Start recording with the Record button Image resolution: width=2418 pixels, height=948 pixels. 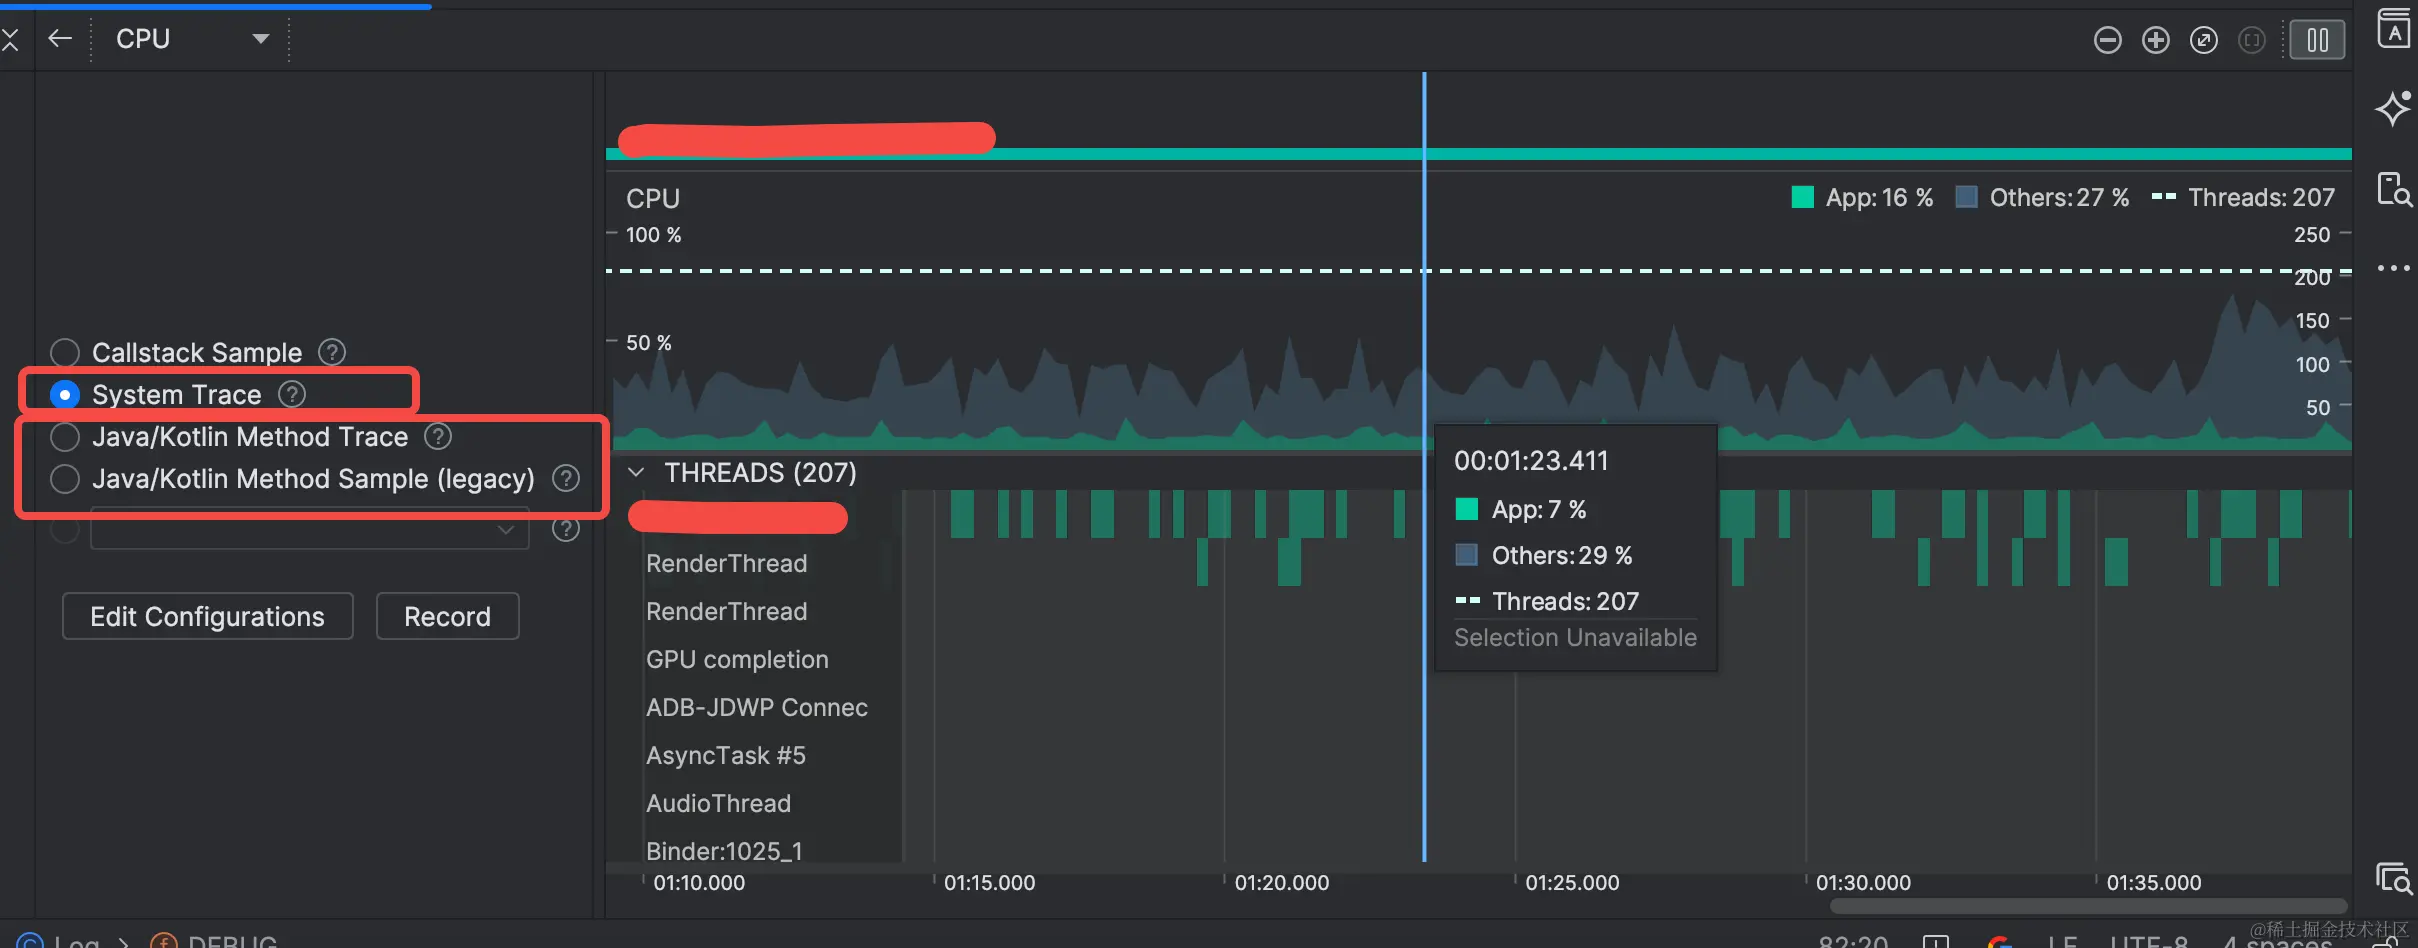click(448, 616)
